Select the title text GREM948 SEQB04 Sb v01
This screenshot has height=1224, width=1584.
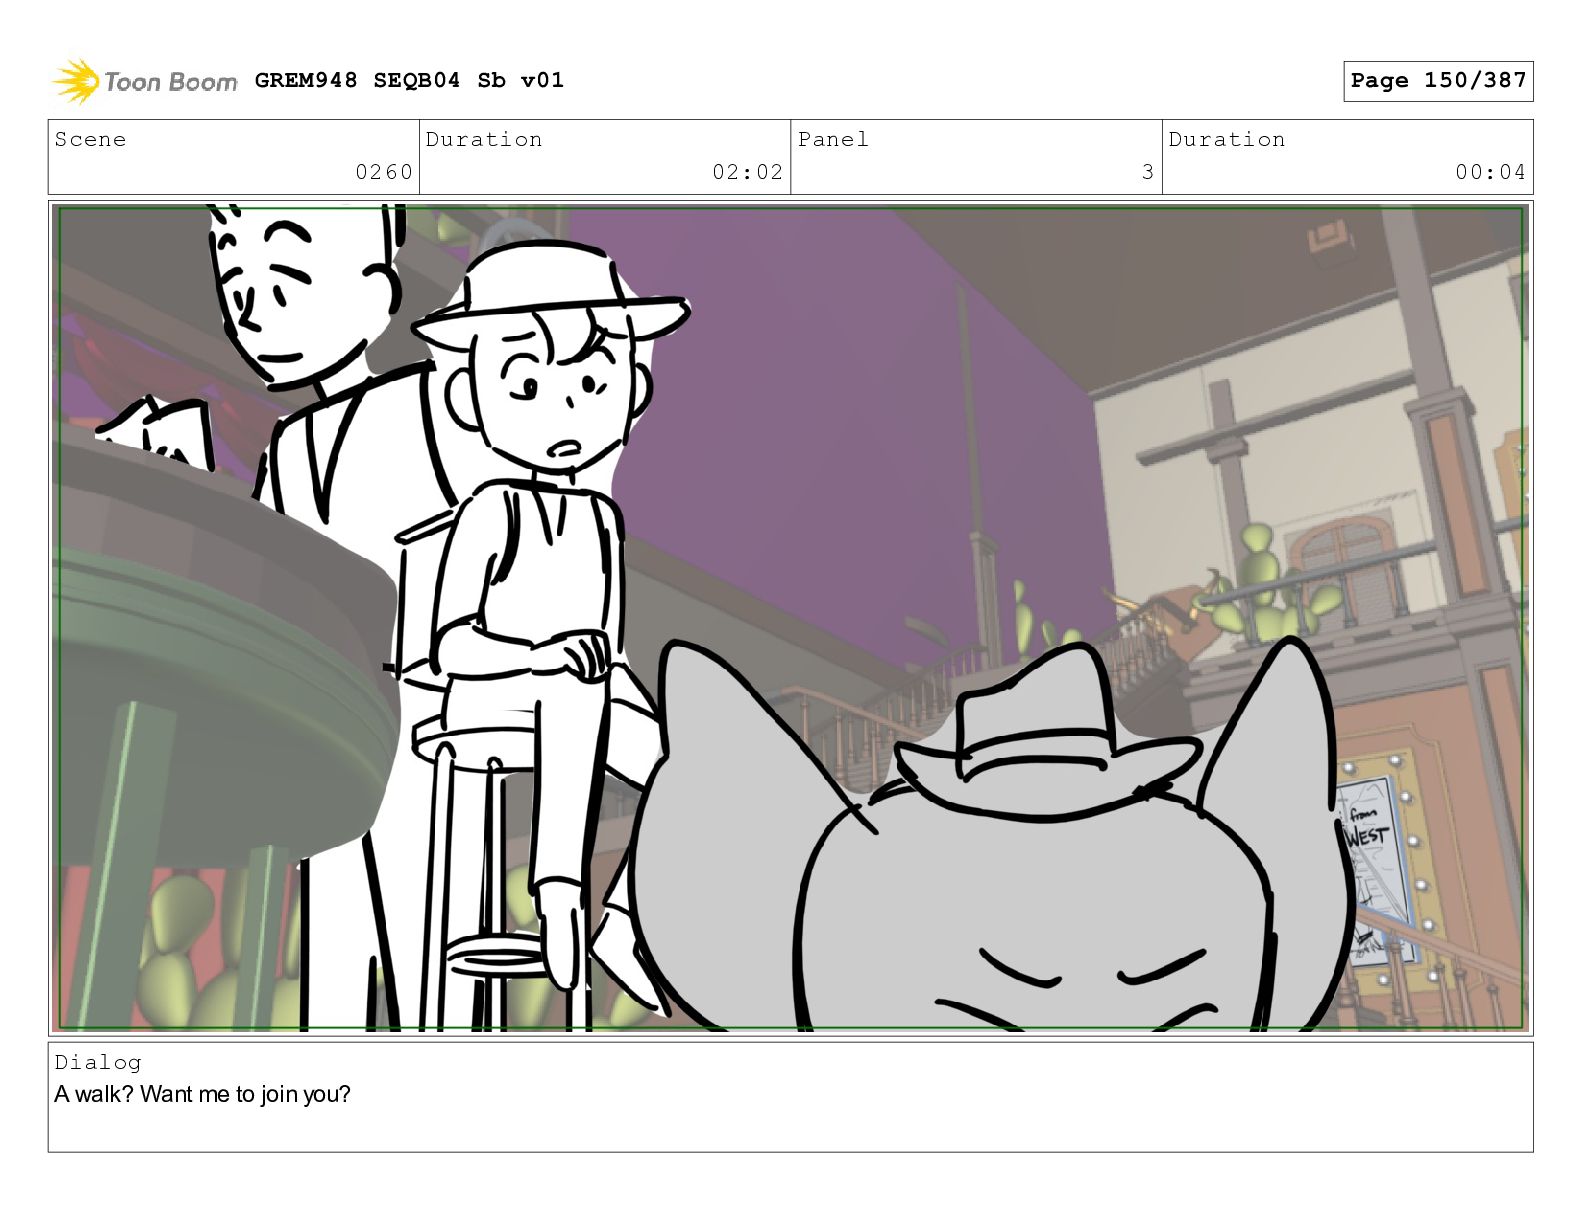click(x=409, y=80)
